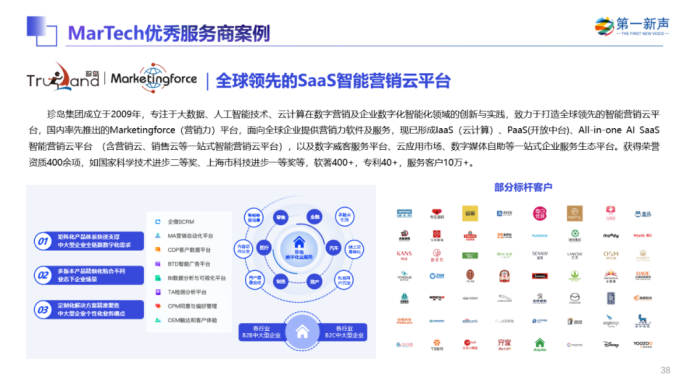Click the 01 矩阵化产品 banner
The height and width of the screenshot is (386, 700).
pos(89,241)
